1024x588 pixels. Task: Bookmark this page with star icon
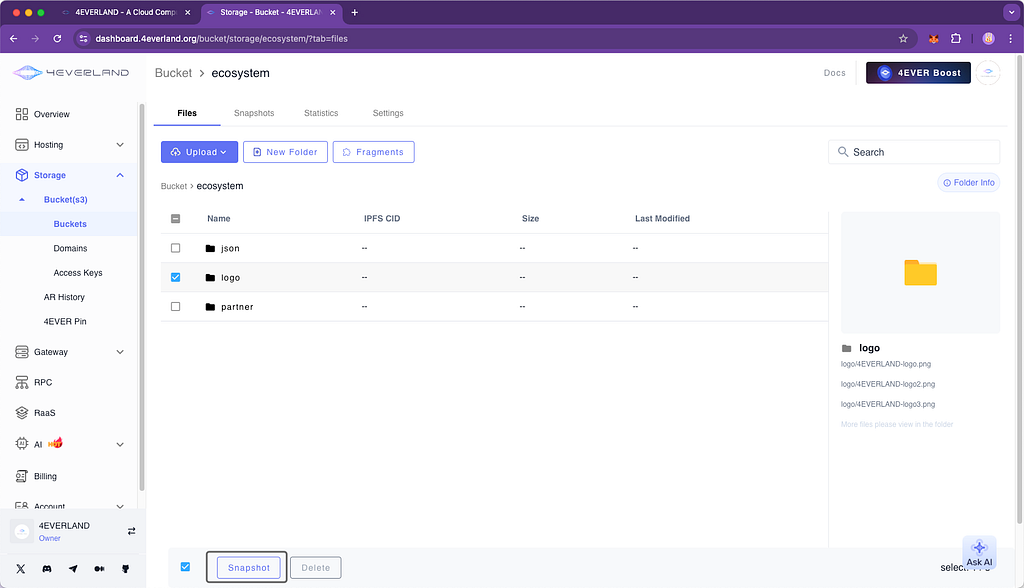coord(903,39)
